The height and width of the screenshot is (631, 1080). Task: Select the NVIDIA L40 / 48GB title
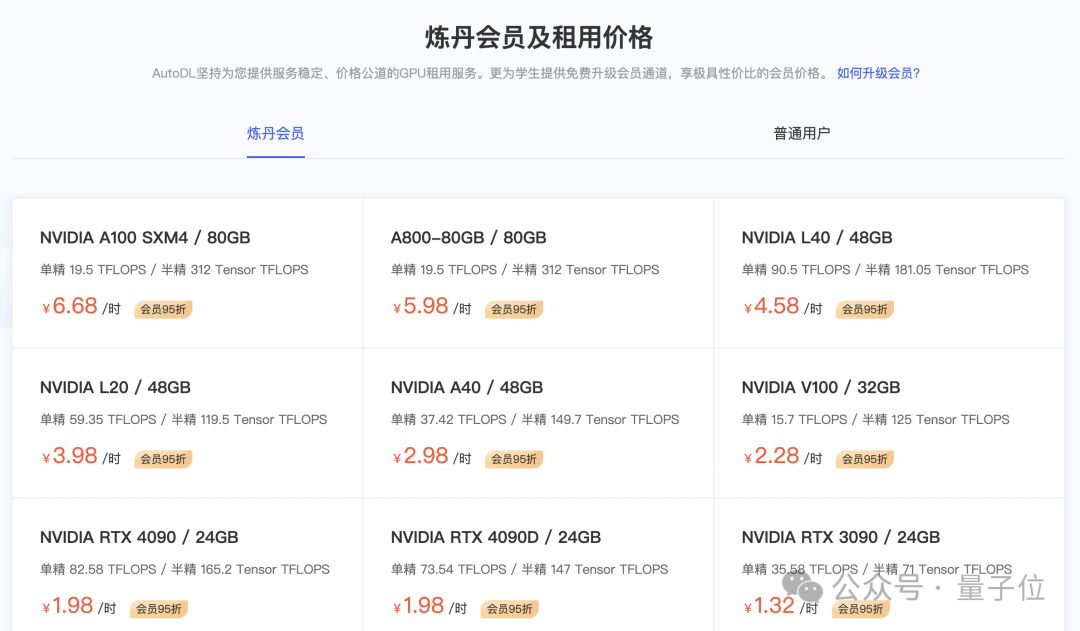(817, 238)
